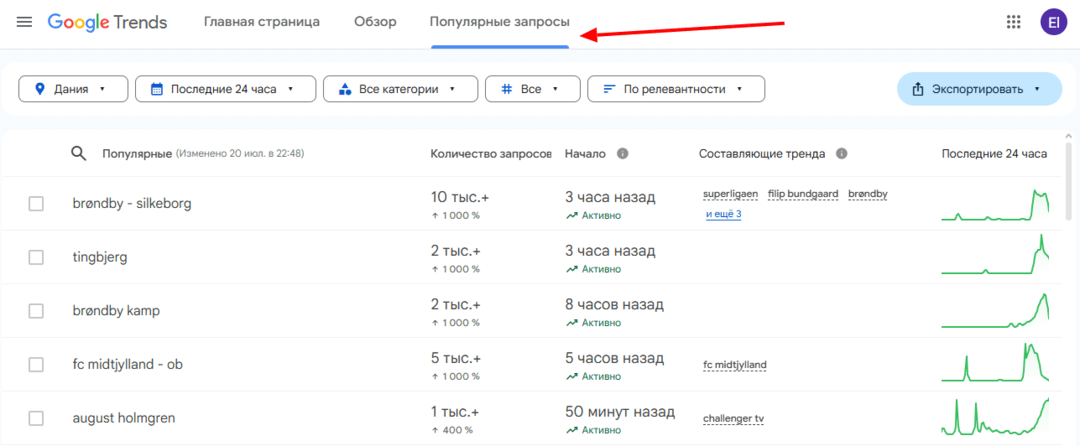Tick checkbox for fc midtjylland - ob

tap(36, 365)
